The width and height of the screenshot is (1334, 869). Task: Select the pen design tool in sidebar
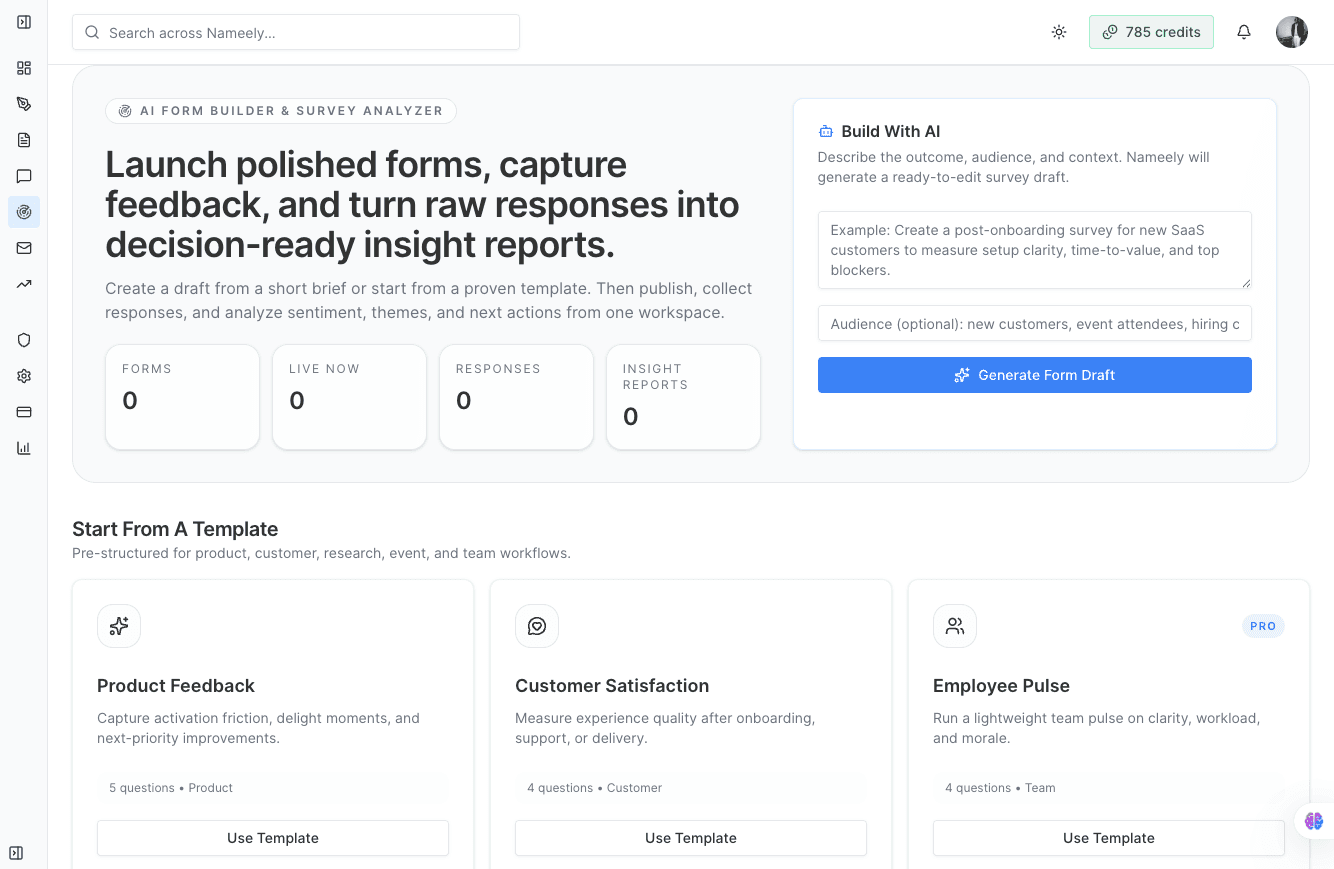point(24,103)
